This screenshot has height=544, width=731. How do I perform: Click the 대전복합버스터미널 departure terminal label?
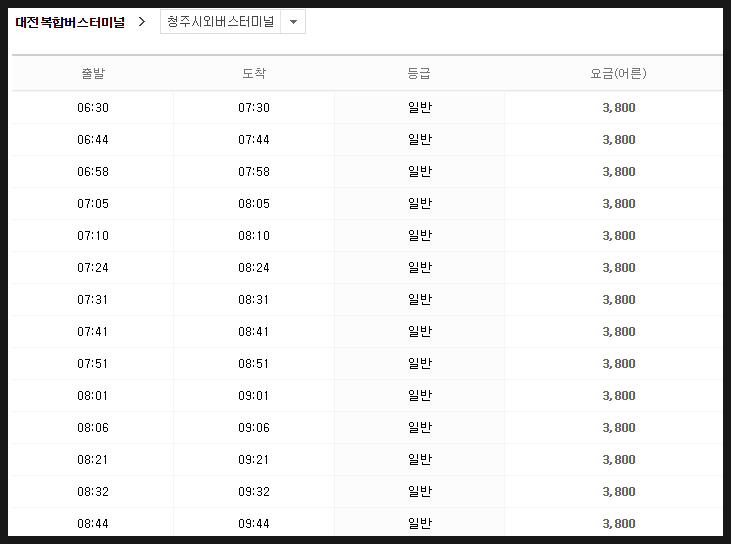[x=70, y=22]
